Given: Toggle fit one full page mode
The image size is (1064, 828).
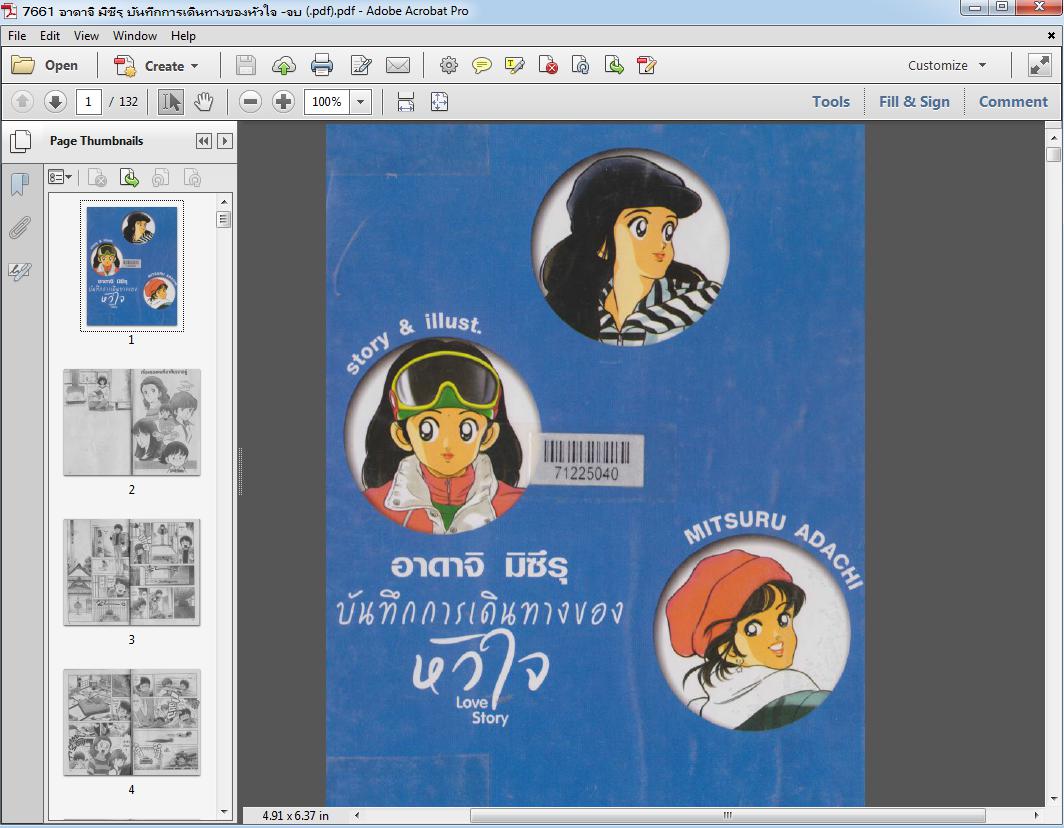Looking at the screenshot, I should 439,102.
